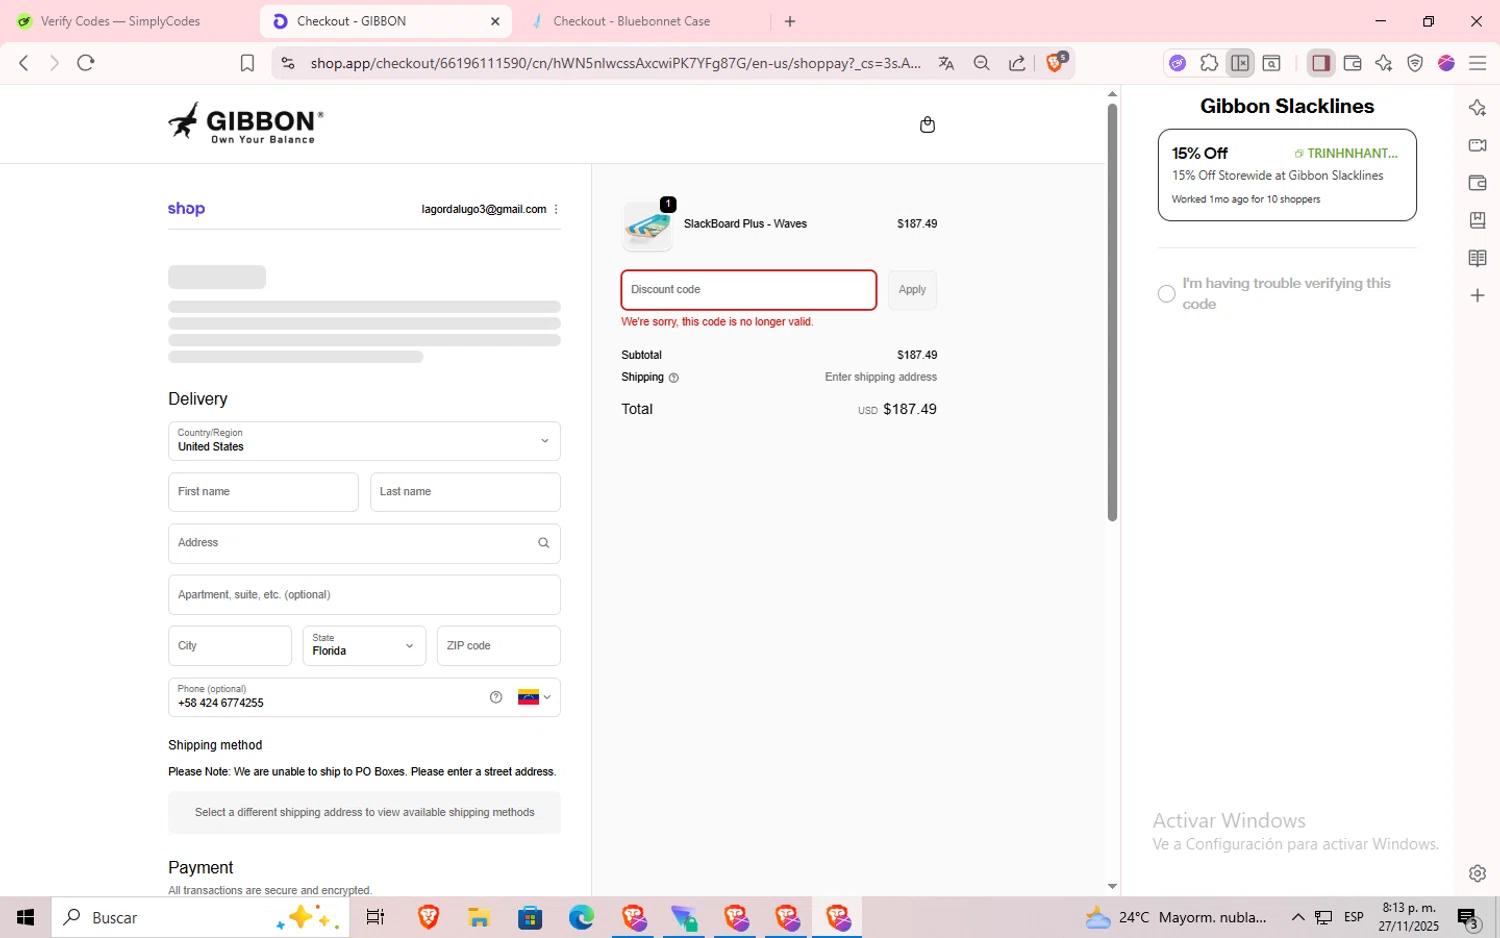Screen dimensions: 1500x938
Task: Reload the checkout page
Action: pyautogui.click(x=86, y=63)
